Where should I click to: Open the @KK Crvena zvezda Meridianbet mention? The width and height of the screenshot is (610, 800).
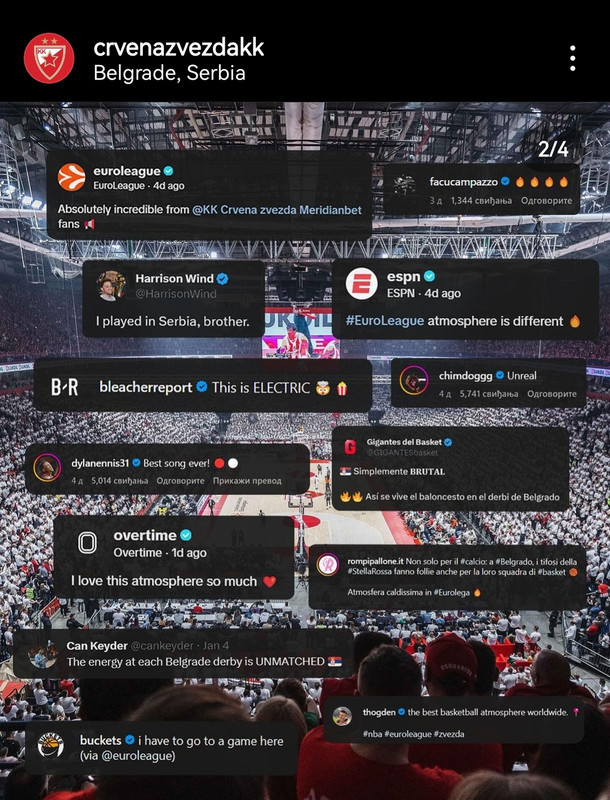(x=277, y=210)
